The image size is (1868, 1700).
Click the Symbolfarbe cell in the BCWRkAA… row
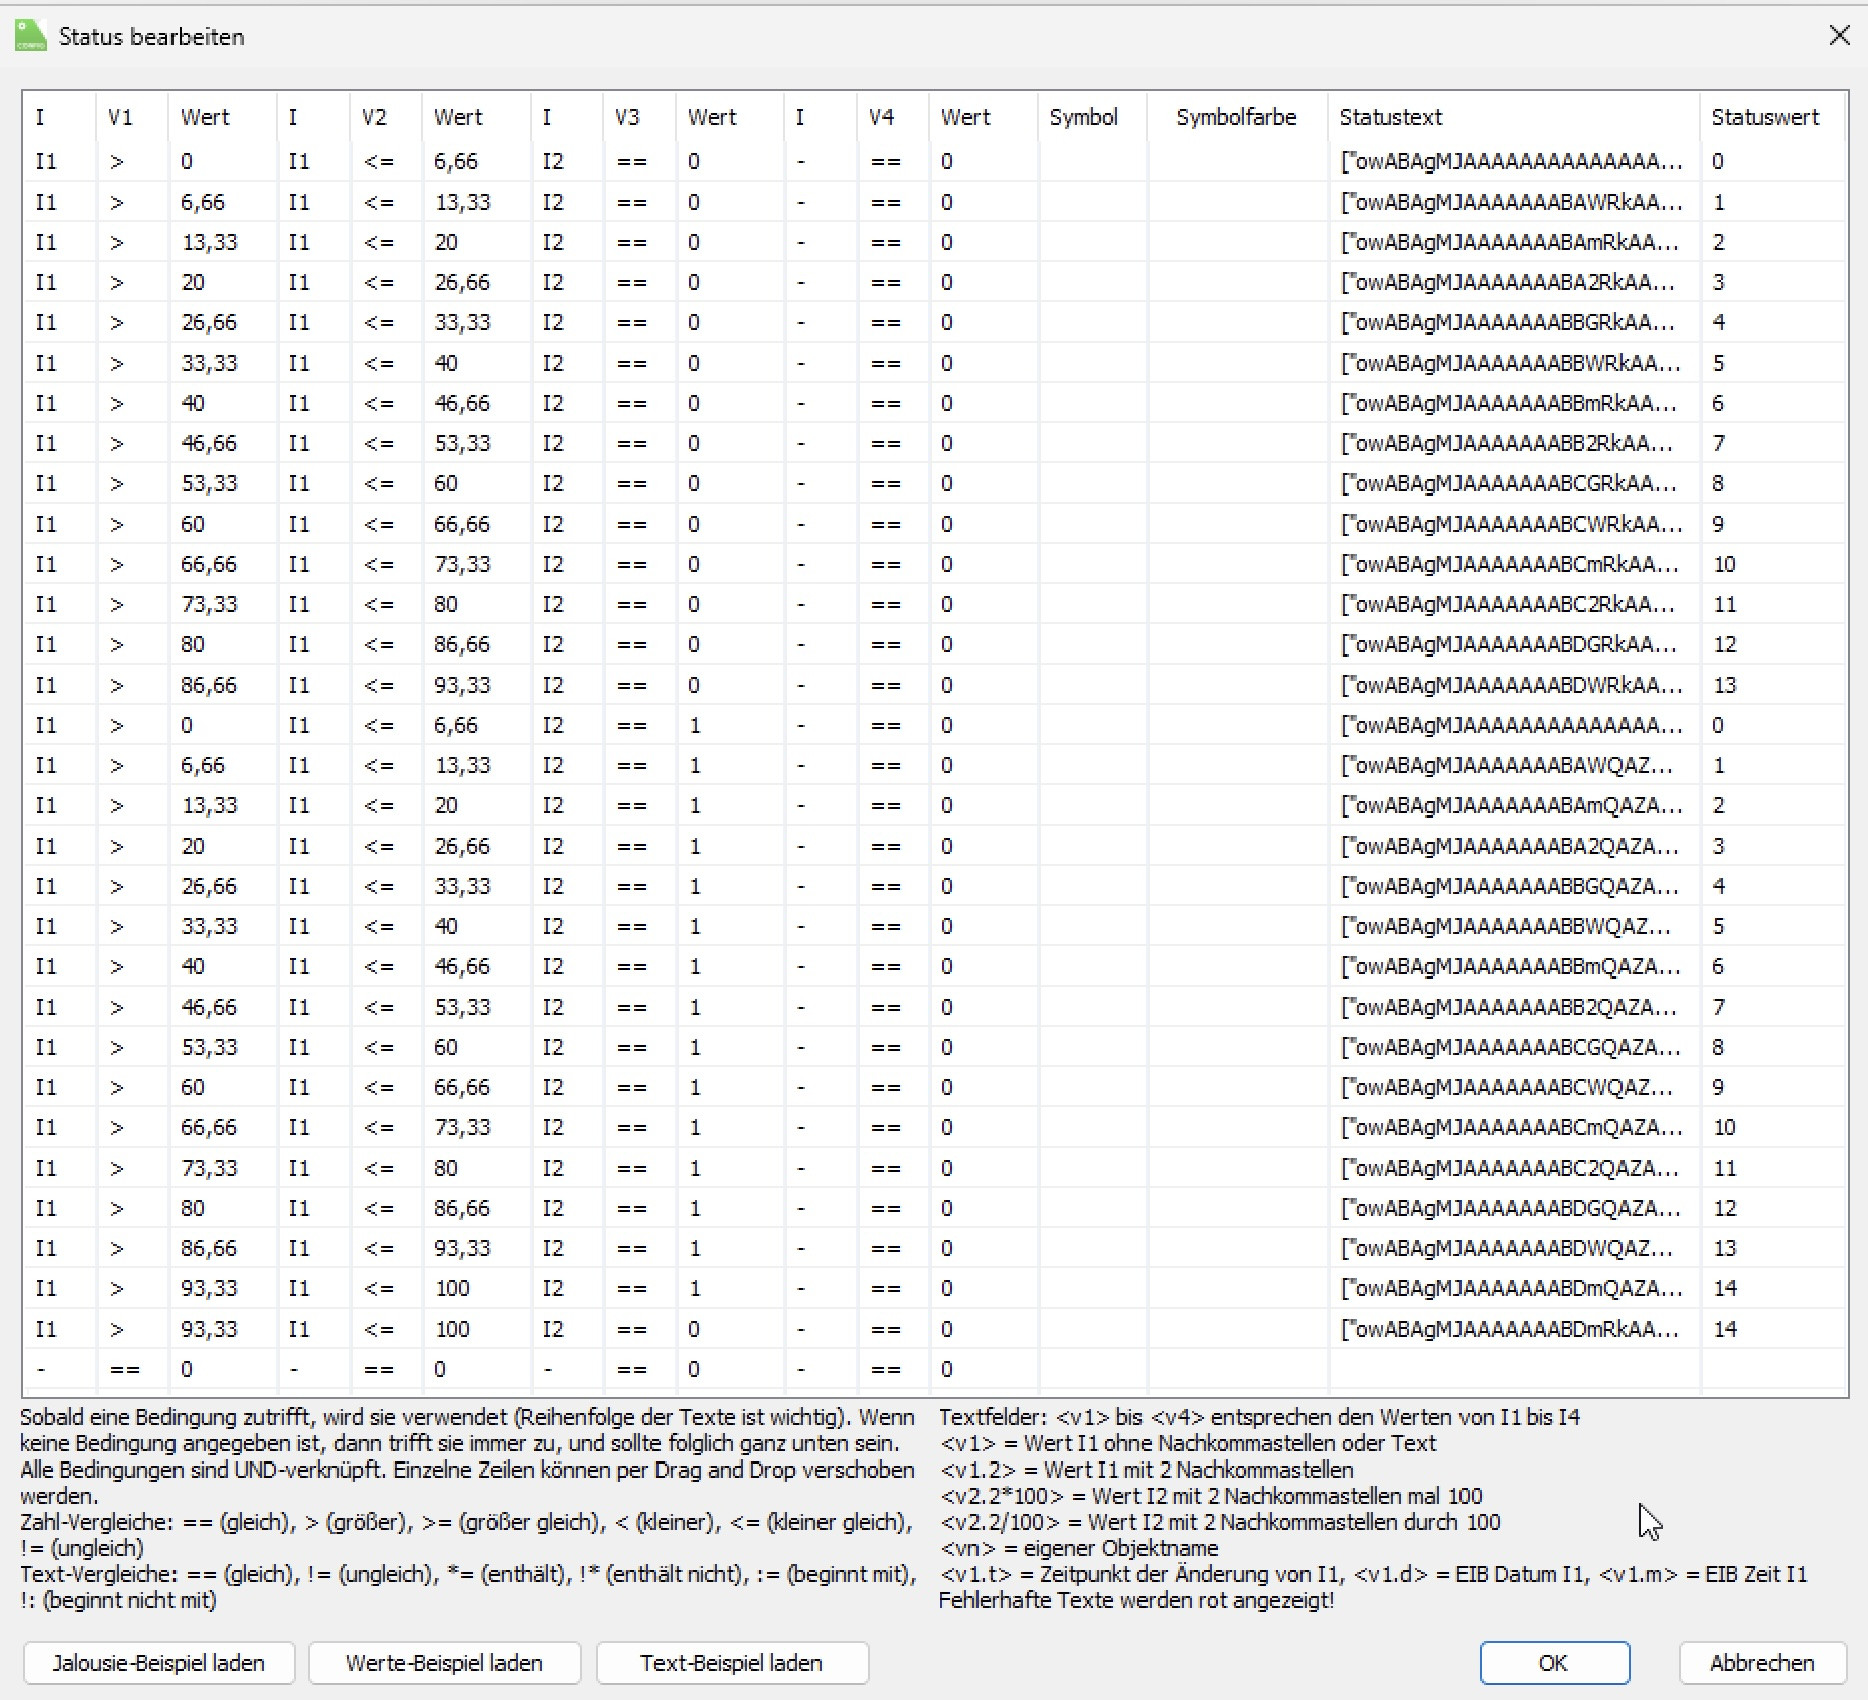pyautogui.click(x=1238, y=524)
